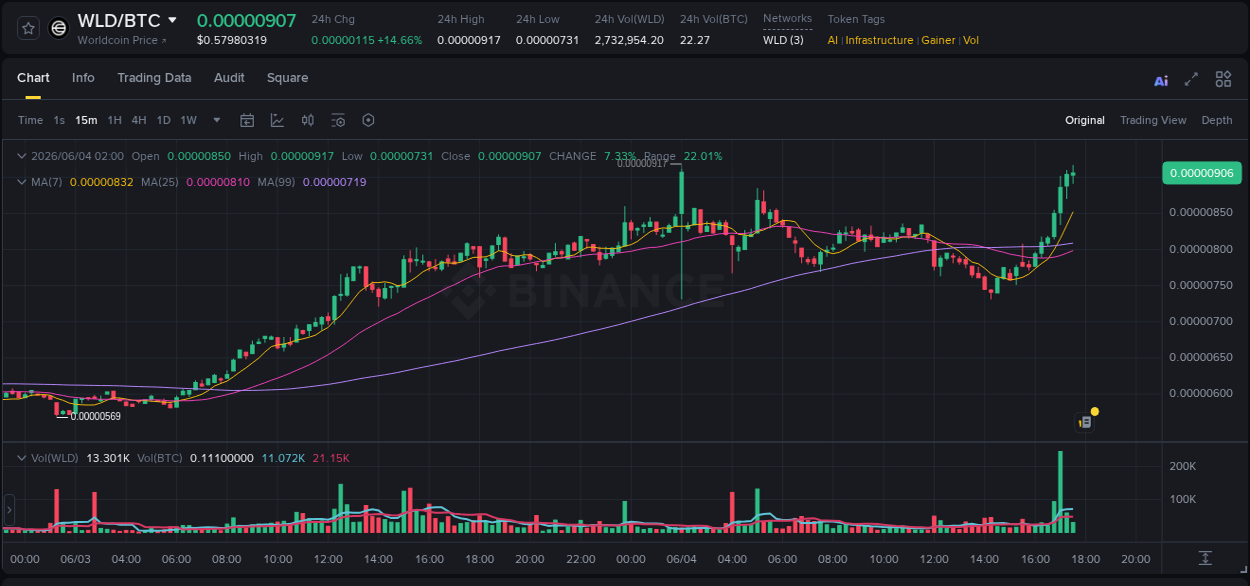The image size is (1250, 586).
Task: Select the 4H interval
Action: point(138,120)
